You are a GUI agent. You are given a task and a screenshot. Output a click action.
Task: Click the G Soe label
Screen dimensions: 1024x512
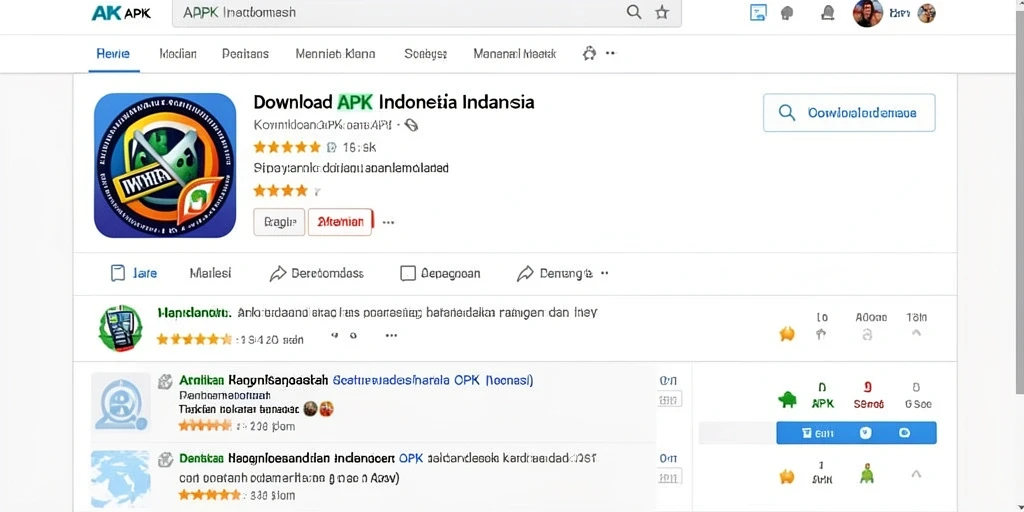[918, 404]
